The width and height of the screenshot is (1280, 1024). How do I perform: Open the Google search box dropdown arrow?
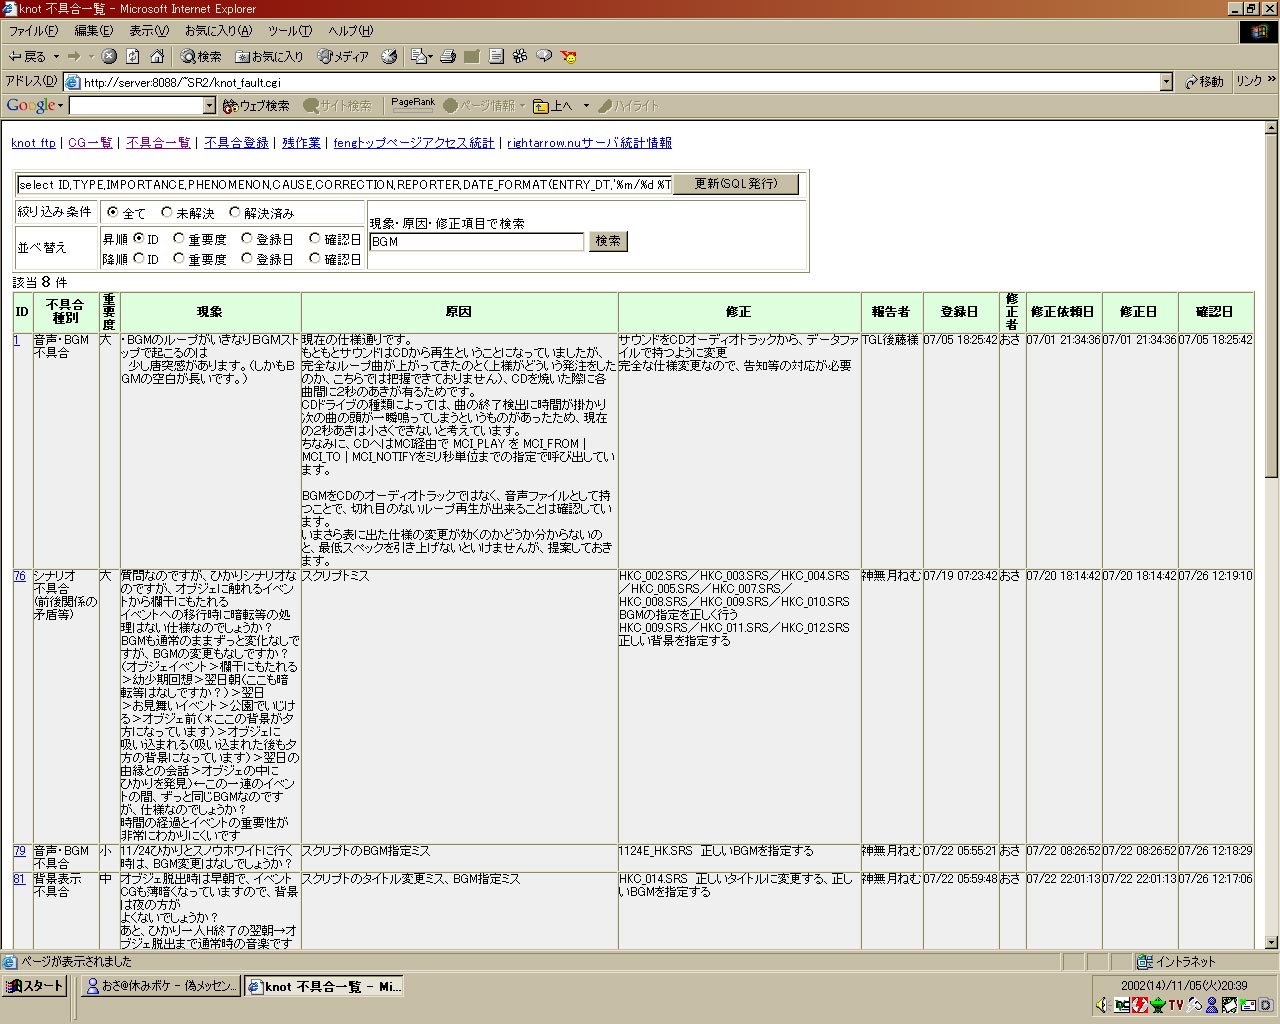[x=209, y=105]
